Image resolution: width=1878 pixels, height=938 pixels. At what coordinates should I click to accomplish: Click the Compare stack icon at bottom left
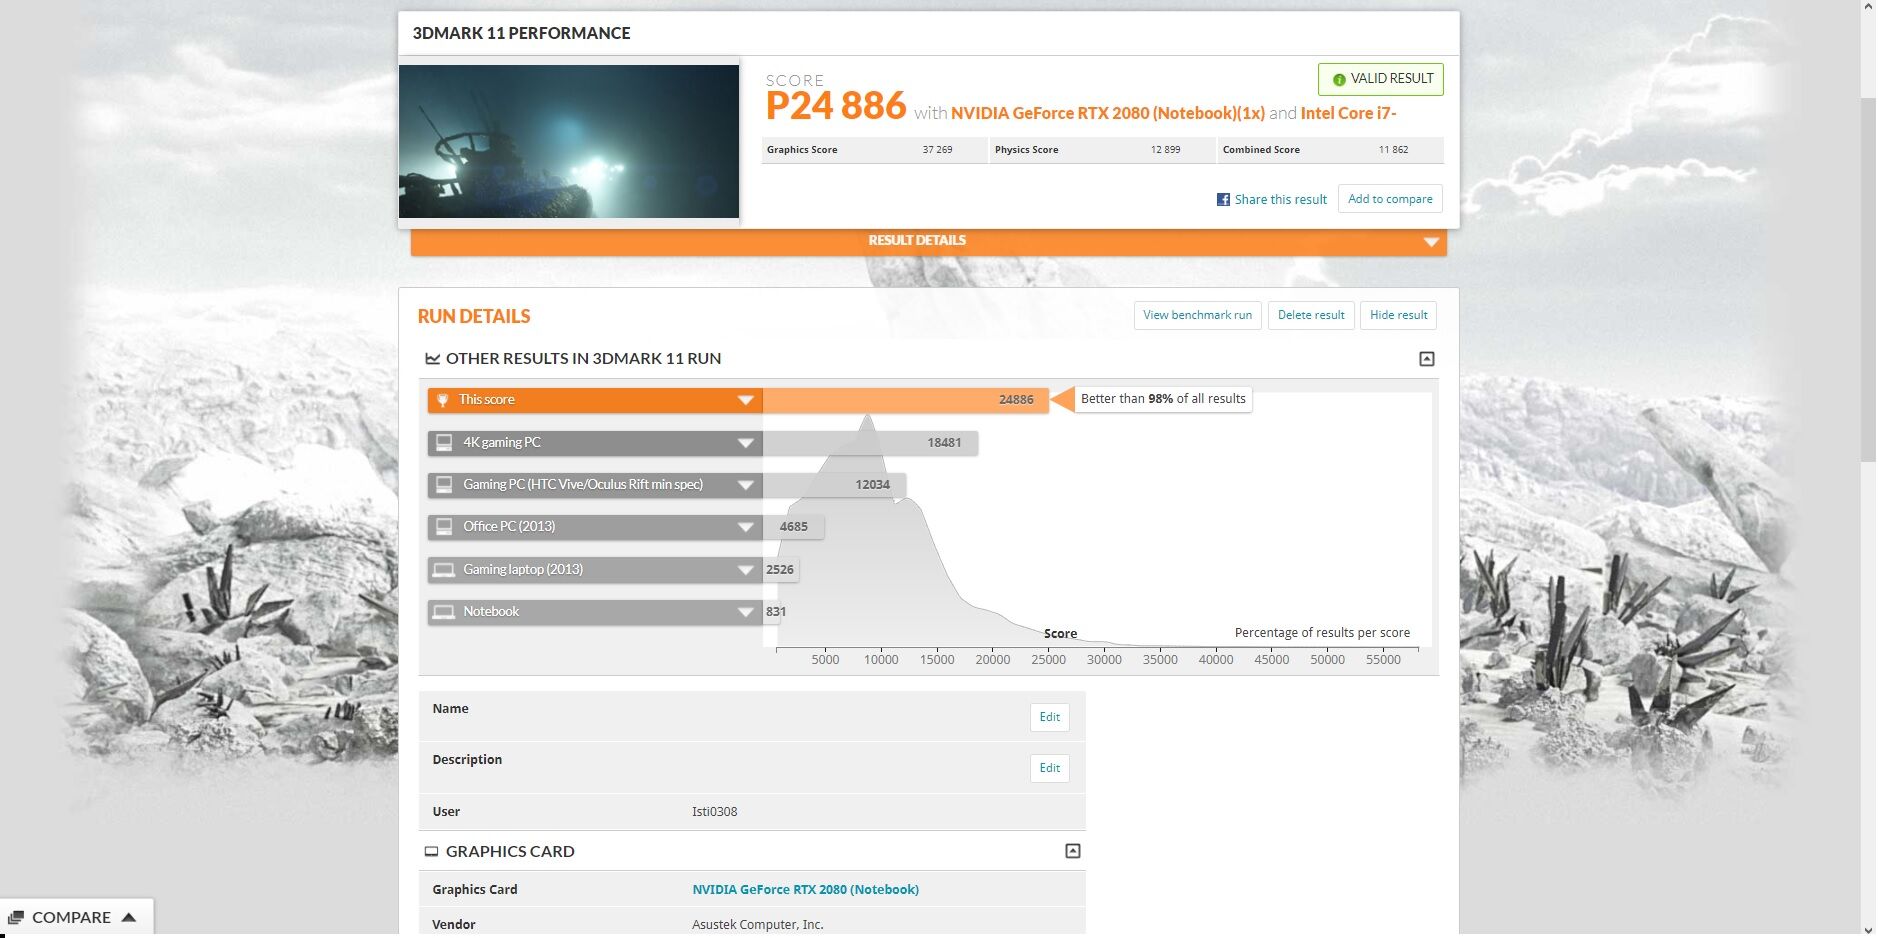point(15,918)
